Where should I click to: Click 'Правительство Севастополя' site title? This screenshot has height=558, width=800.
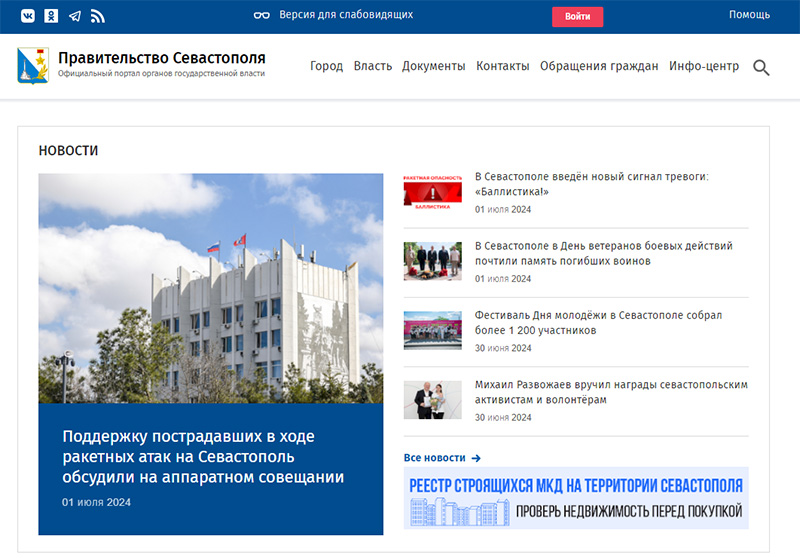tap(162, 58)
